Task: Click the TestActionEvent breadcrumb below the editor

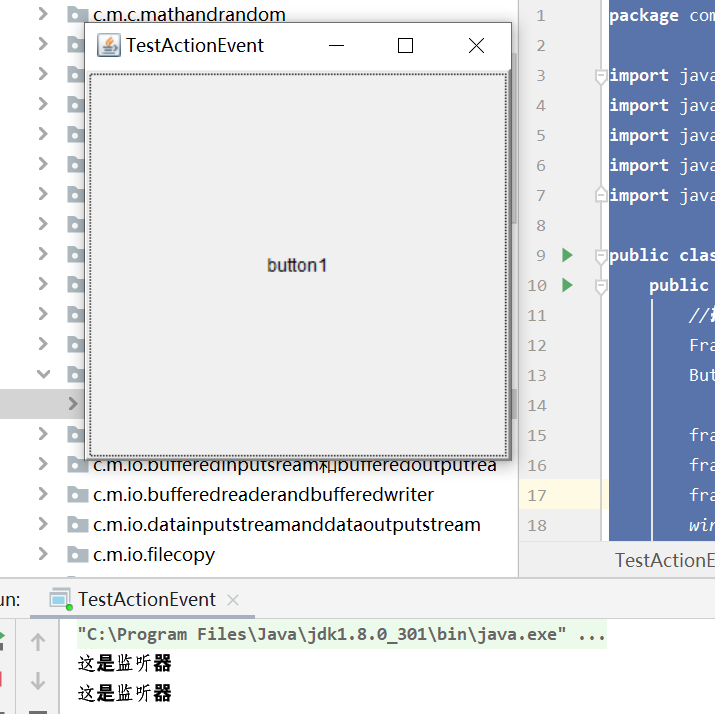Action: click(x=665, y=560)
